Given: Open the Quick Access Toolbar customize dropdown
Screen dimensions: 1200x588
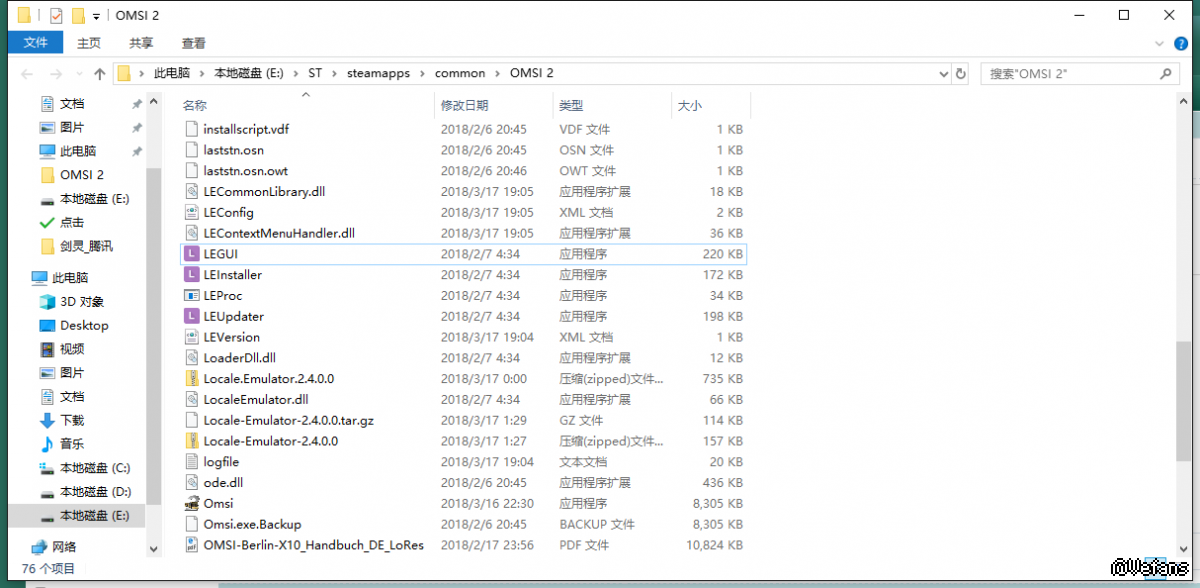Looking at the screenshot, I should click(96, 16).
